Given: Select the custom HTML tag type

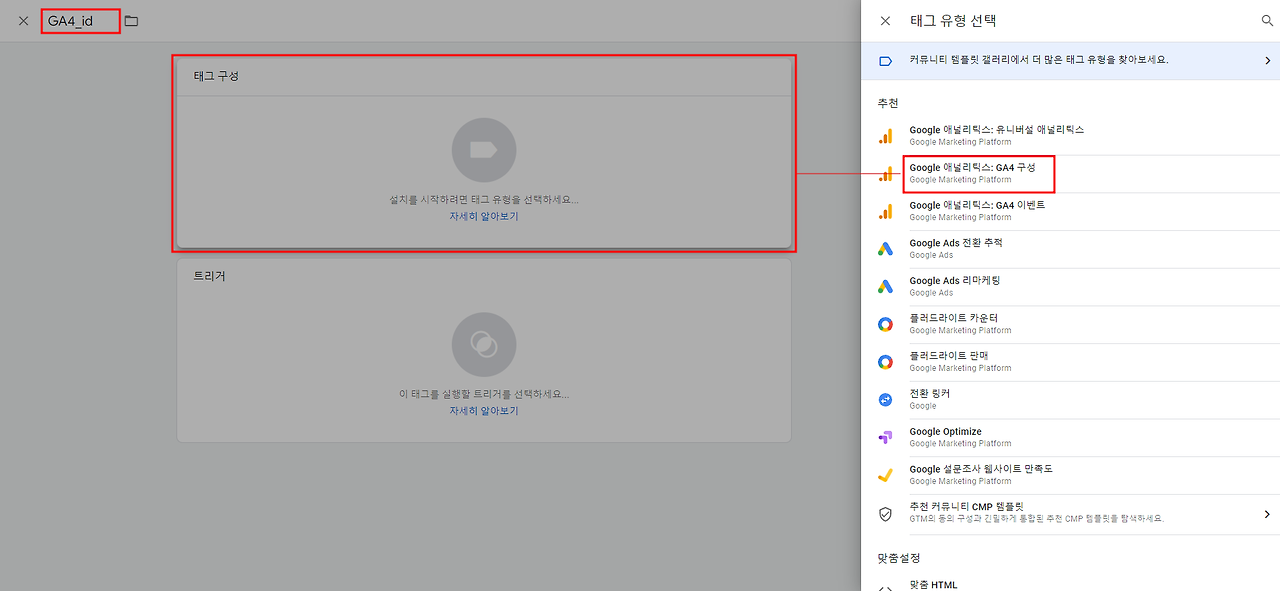Looking at the screenshot, I should (1070, 585).
